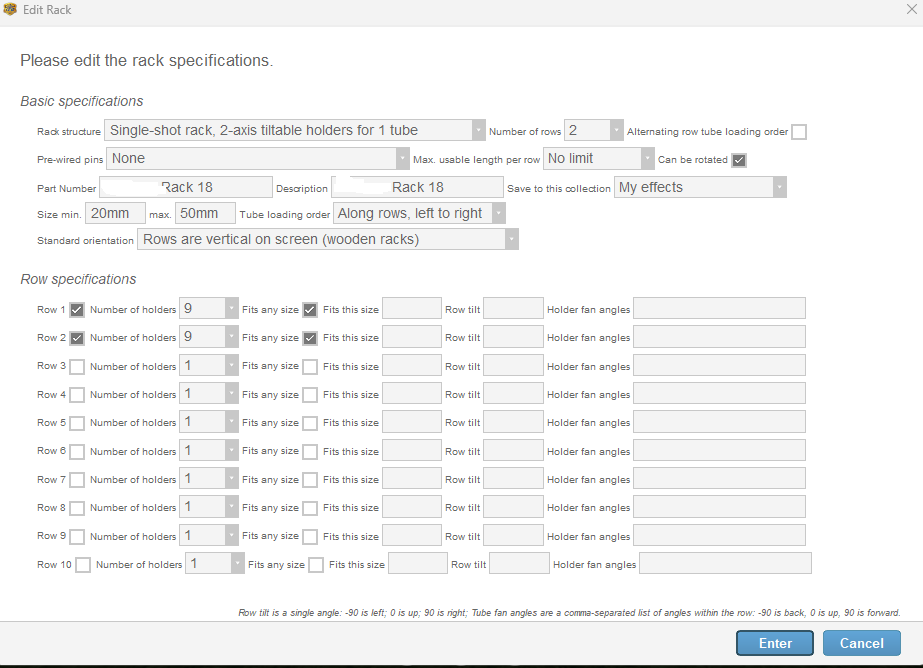Click the app icon in the title bar
The height and width of the screenshot is (668, 923).
pos(11,10)
